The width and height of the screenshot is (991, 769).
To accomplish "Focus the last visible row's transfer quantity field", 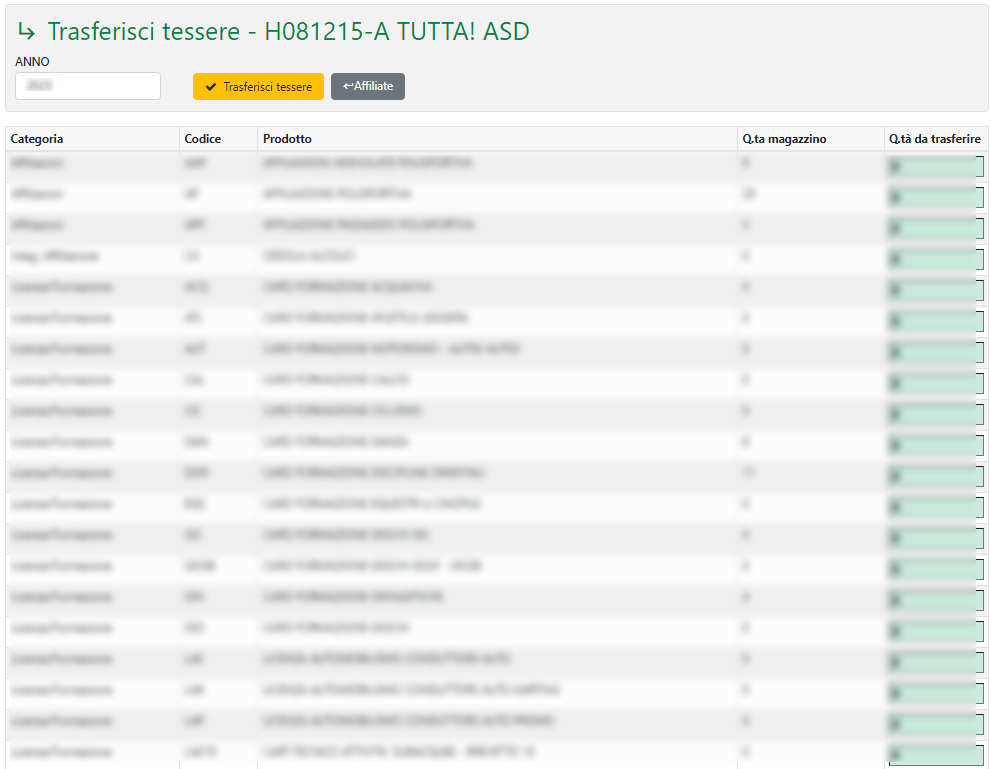I will pyautogui.click(x=935, y=755).
